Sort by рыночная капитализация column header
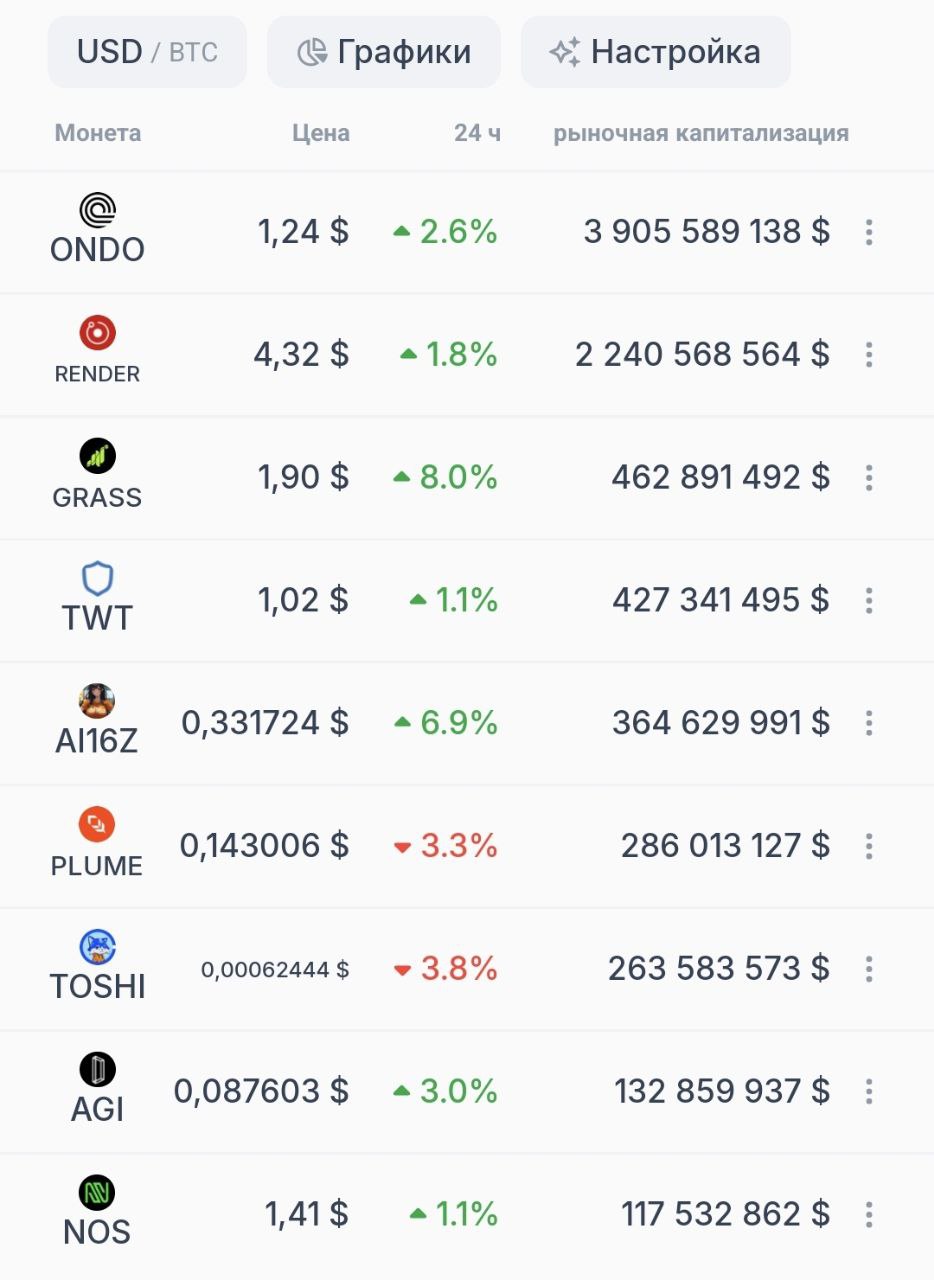The height and width of the screenshot is (1280, 934). click(x=701, y=133)
